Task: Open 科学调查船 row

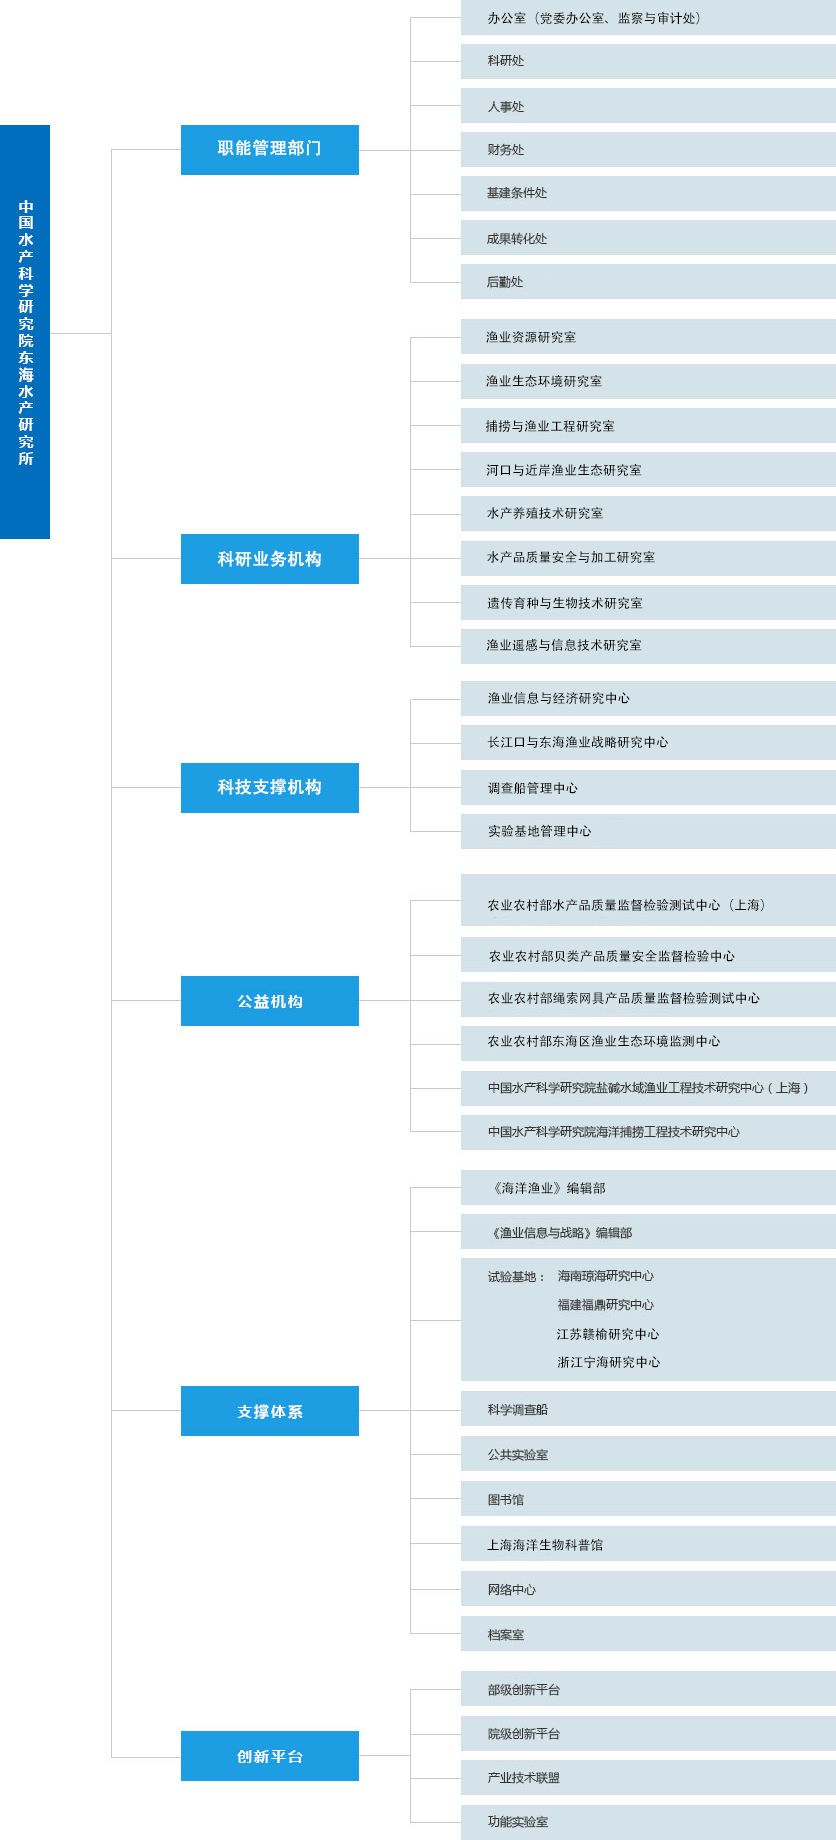Action: [648, 1409]
